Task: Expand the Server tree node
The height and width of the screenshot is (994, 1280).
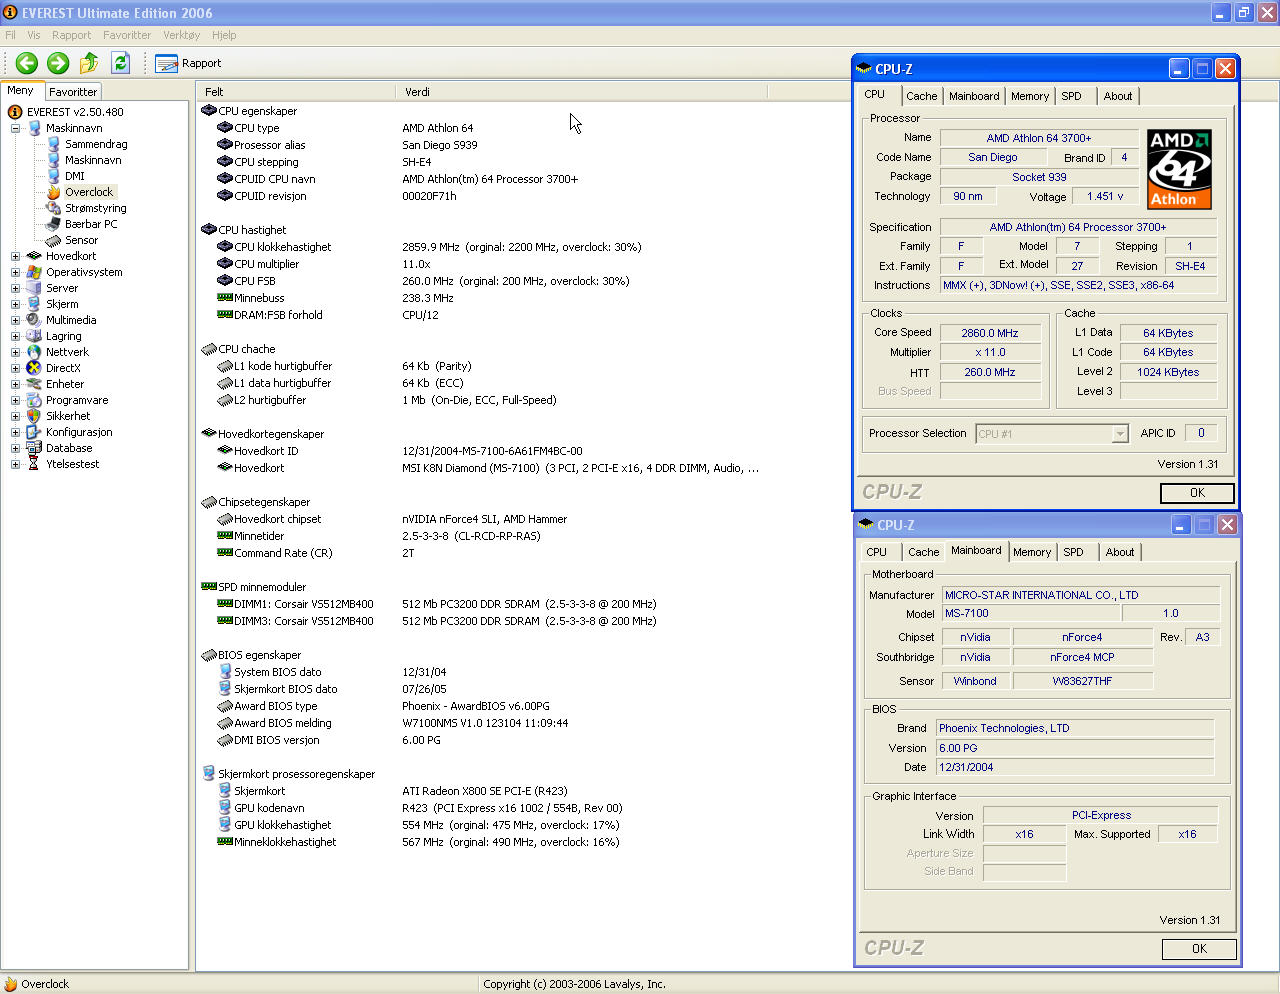Action: pyautogui.click(x=15, y=288)
